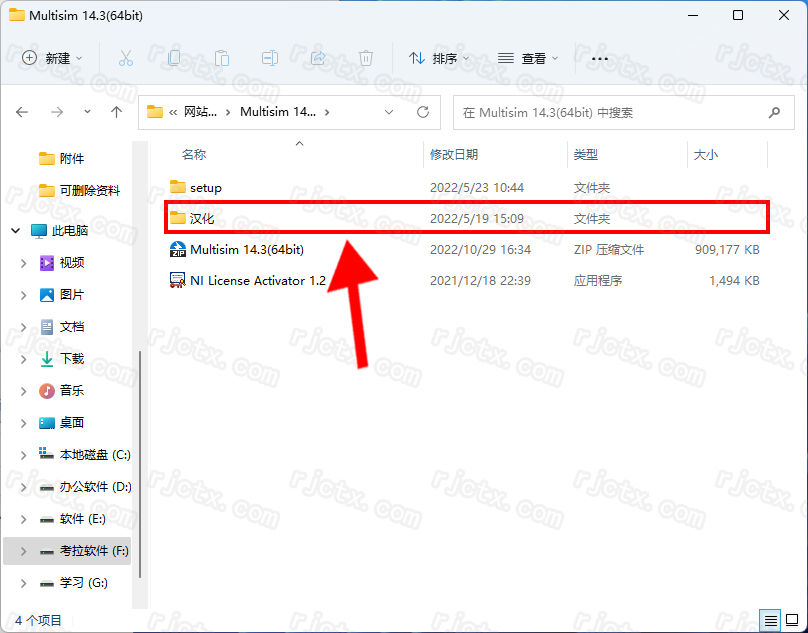Click the Share icon in toolbar
808x633 pixels.
[318, 58]
